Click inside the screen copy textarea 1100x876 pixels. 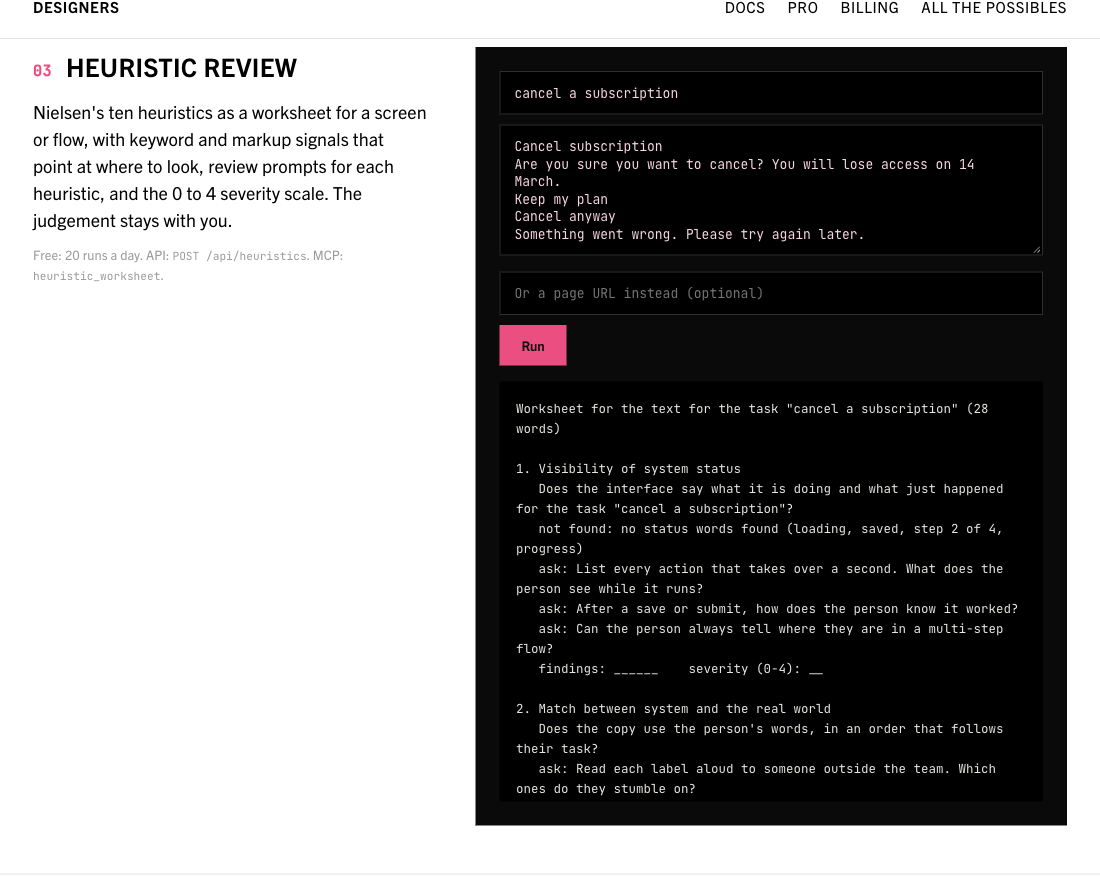click(770, 190)
